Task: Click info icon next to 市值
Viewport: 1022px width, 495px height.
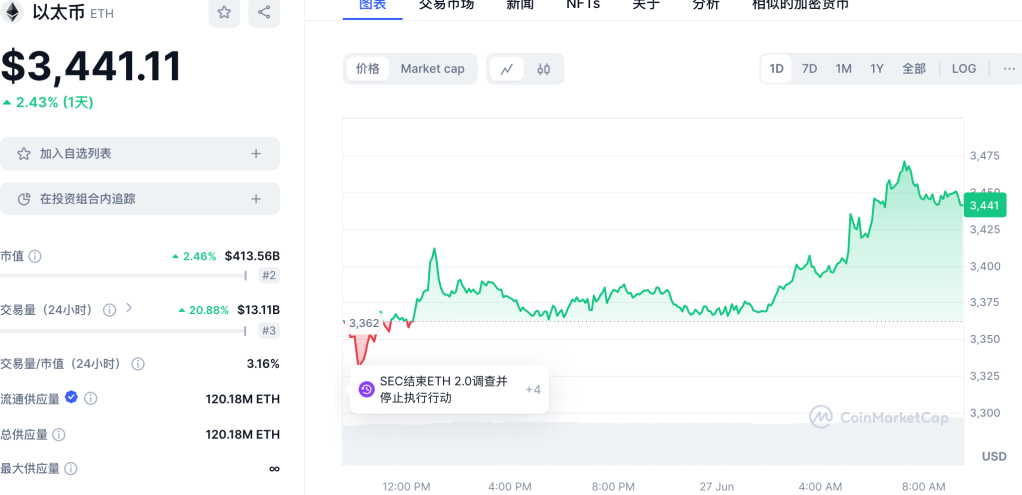Action: tap(35, 256)
